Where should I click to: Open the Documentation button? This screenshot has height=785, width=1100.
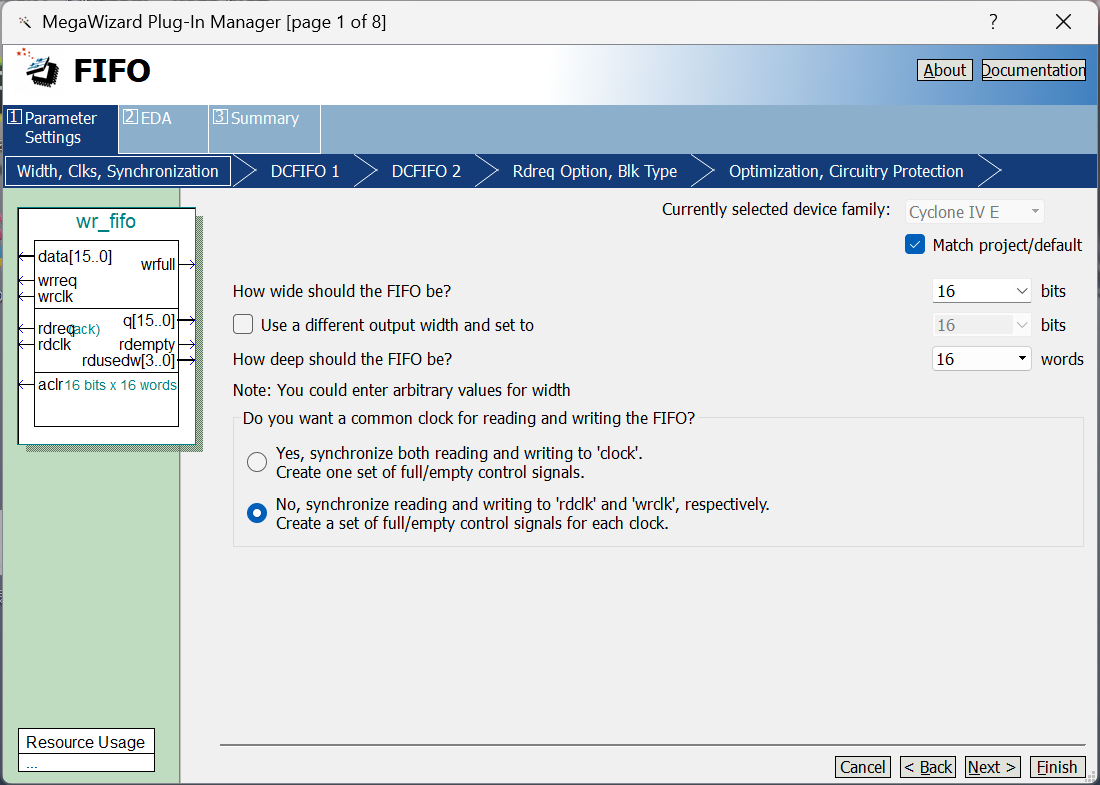click(1033, 70)
